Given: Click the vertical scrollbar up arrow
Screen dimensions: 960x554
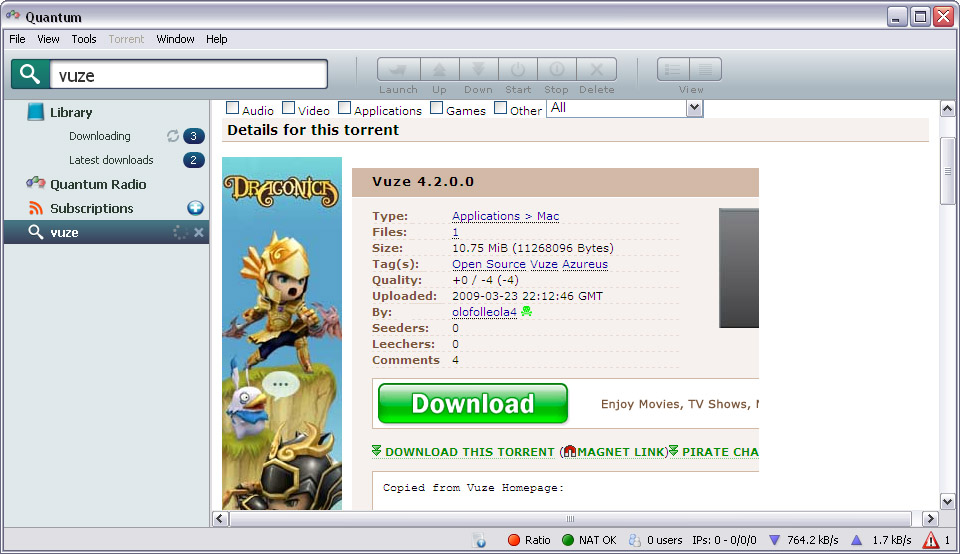Looking at the screenshot, I should [947, 109].
